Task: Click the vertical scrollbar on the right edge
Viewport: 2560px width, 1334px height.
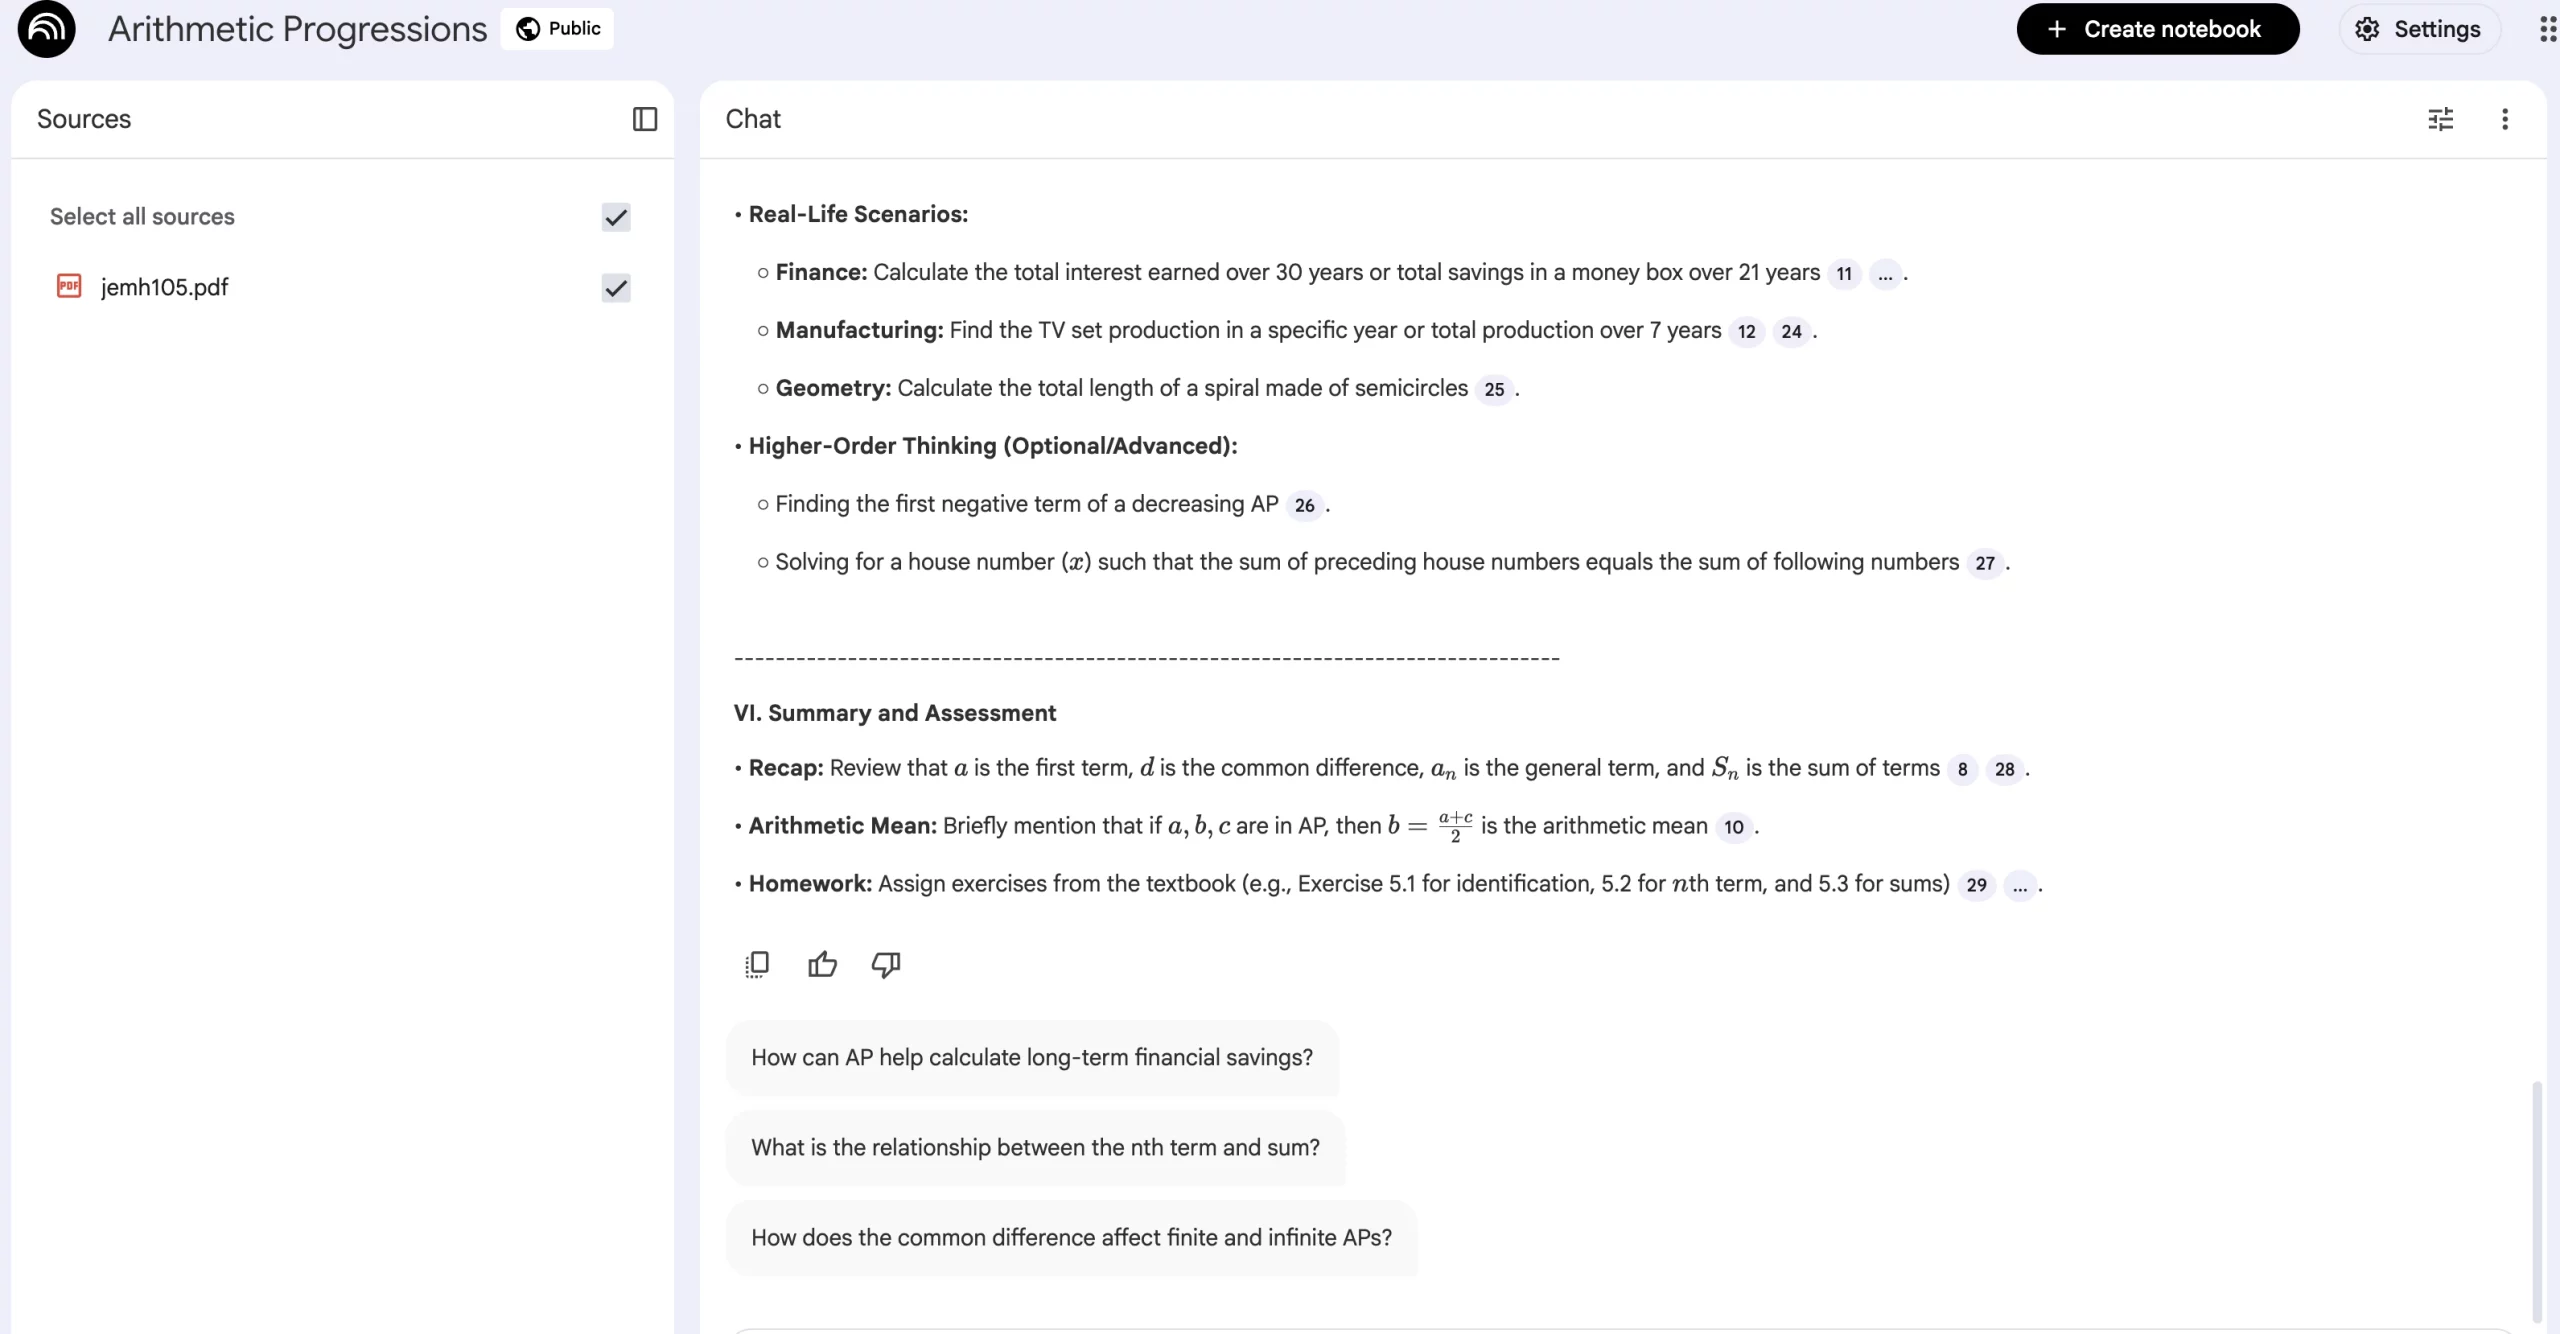Action: 2537,1200
